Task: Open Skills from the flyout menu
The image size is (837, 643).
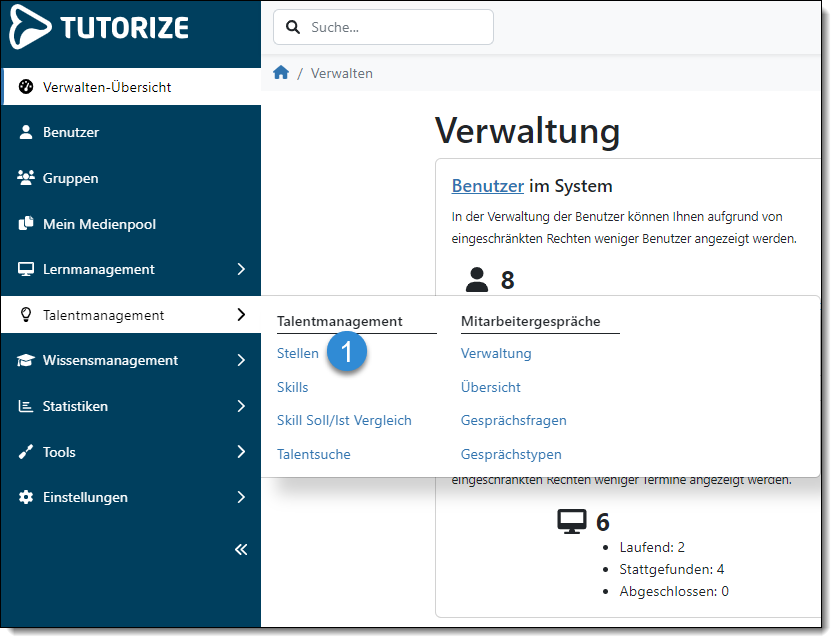Action: click(x=292, y=387)
